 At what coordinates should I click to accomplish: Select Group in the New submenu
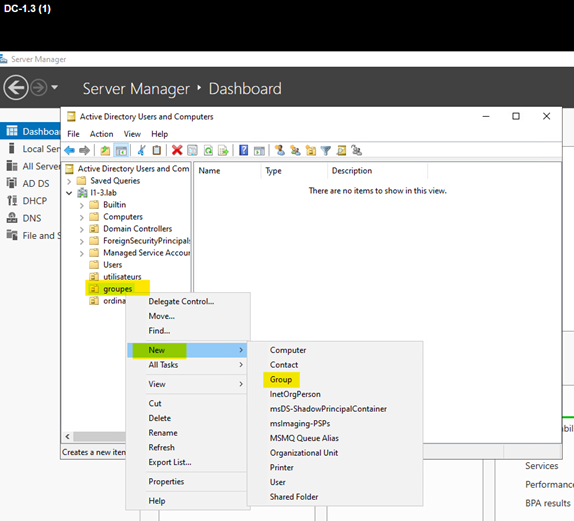pyautogui.click(x=335, y=380)
